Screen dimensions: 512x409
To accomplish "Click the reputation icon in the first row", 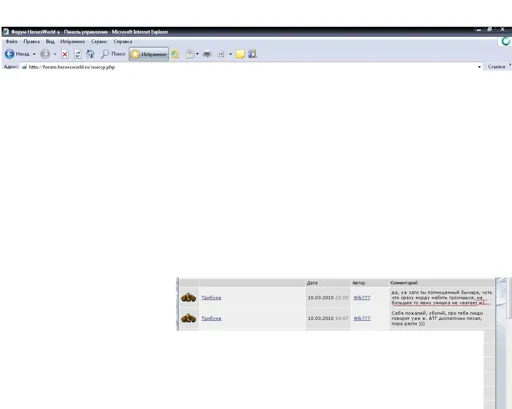I will pyautogui.click(x=188, y=297).
